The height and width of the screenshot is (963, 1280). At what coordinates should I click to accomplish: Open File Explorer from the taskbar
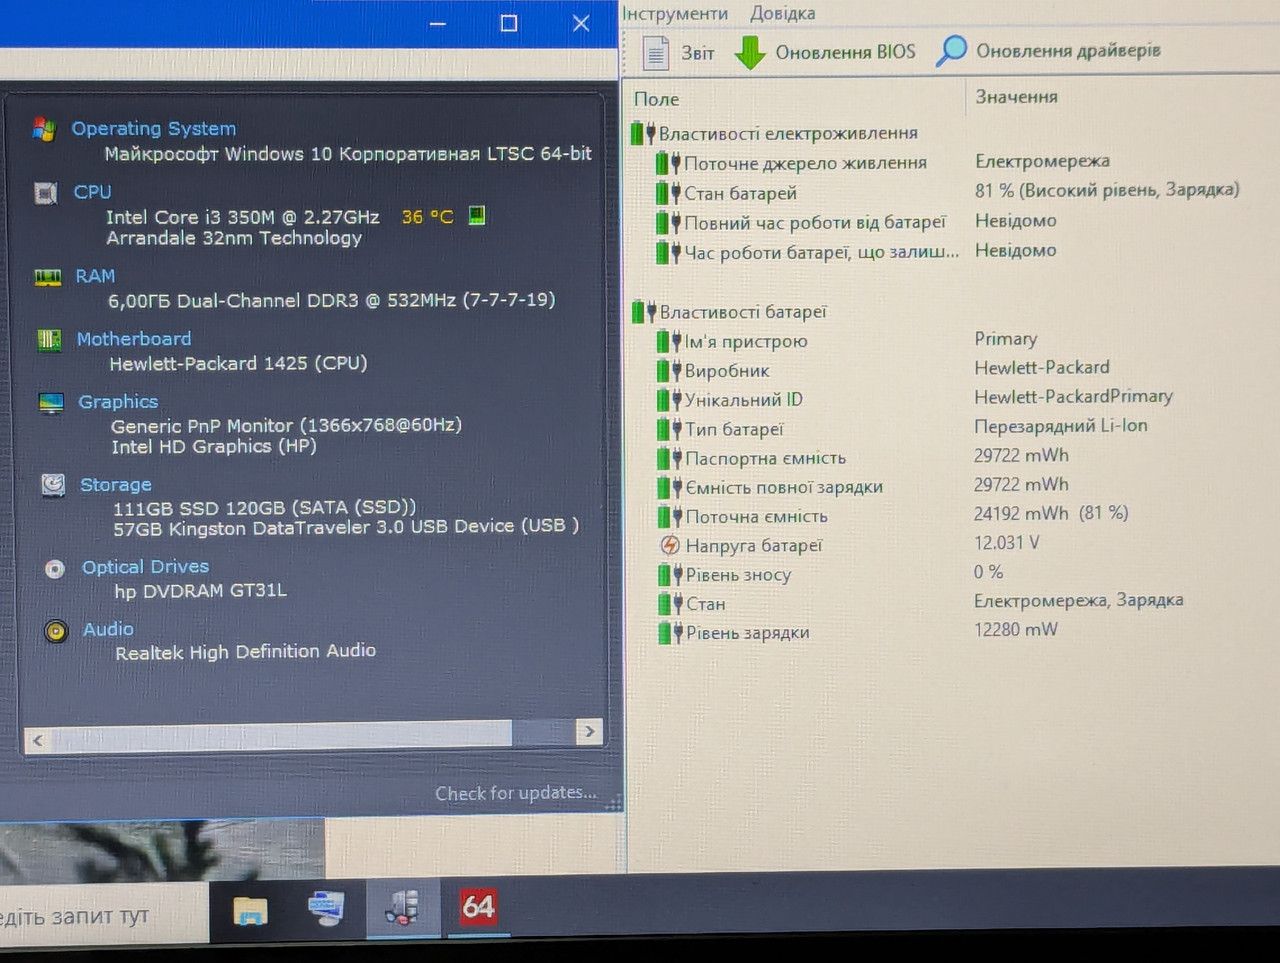[x=250, y=909]
